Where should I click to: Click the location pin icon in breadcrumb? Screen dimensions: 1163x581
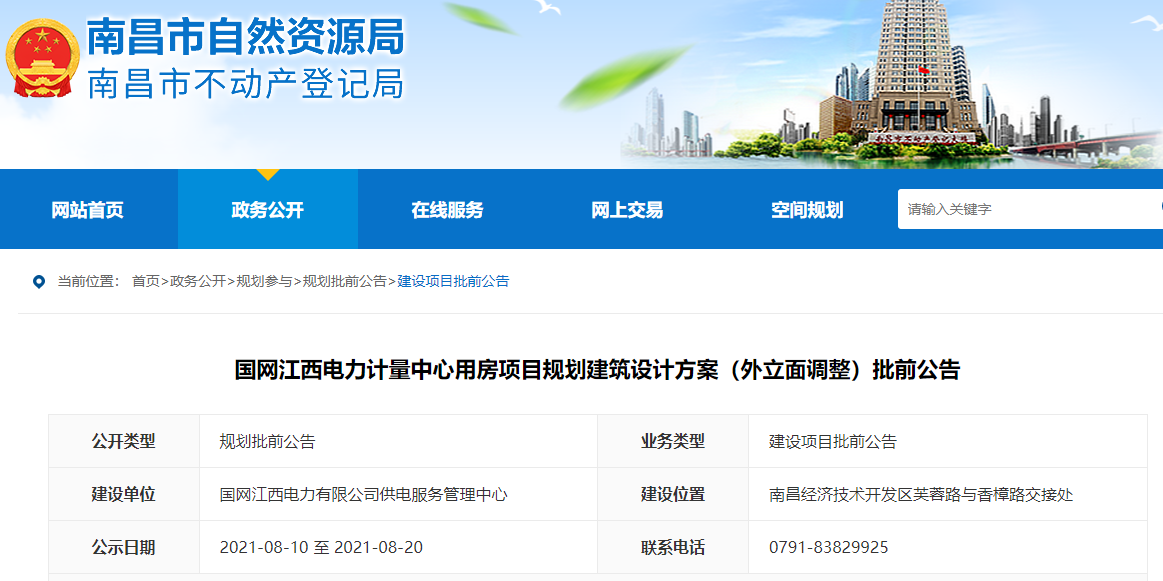coord(39,282)
